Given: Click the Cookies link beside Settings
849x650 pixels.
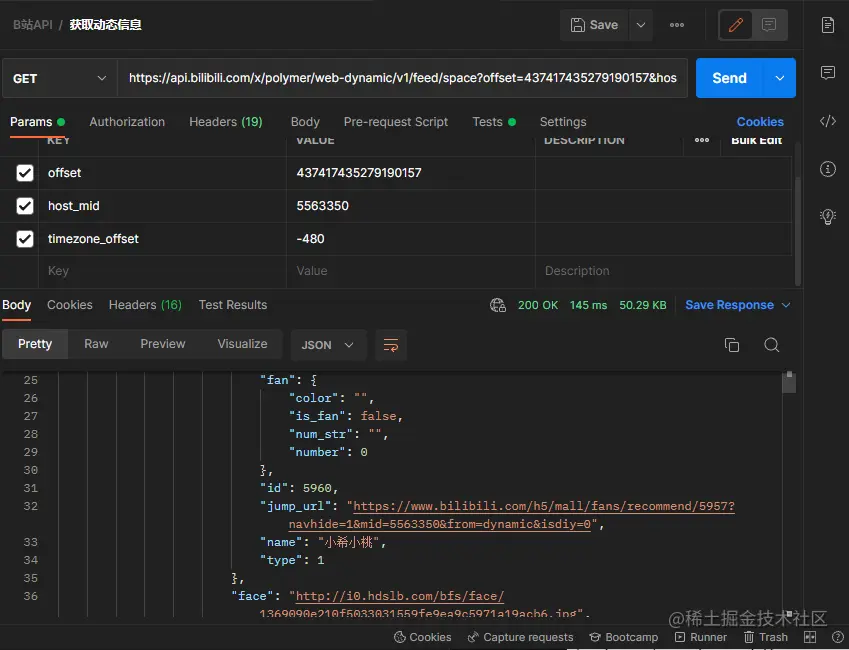Looking at the screenshot, I should click(760, 122).
